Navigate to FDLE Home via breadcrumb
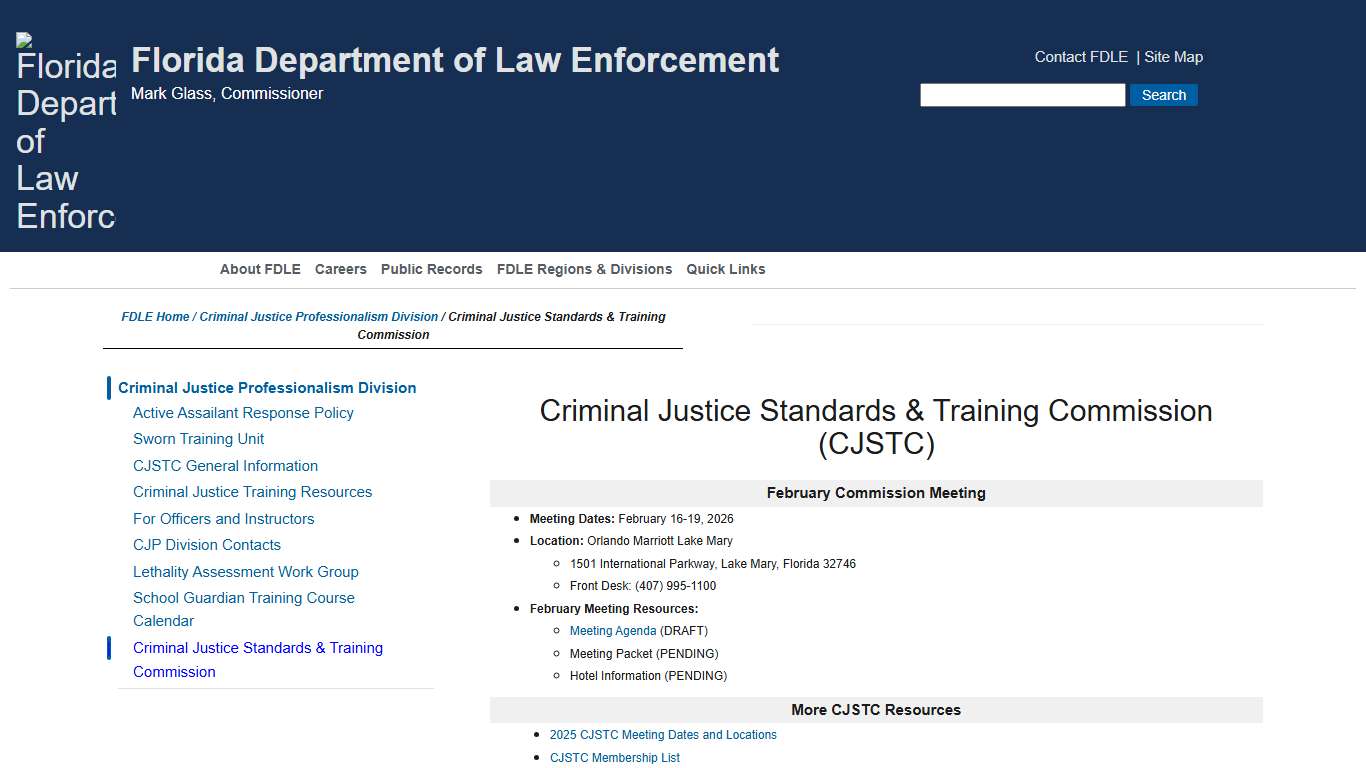 pyautogui.click(x=155, y=316)
